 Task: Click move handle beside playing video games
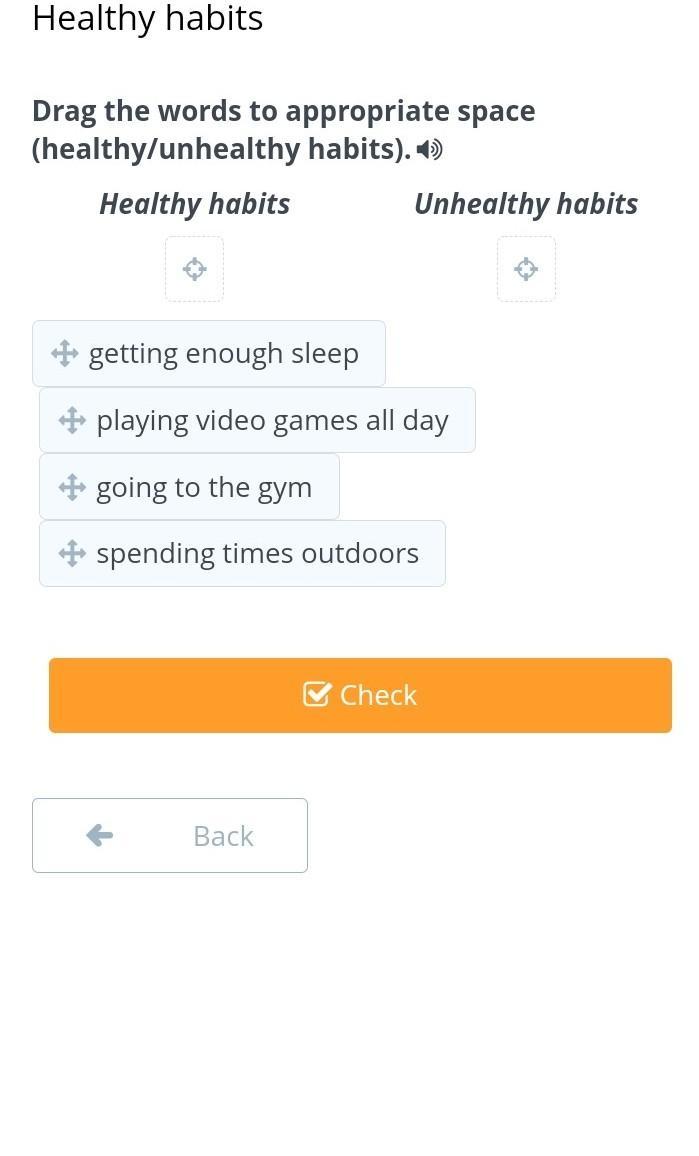[72, 420]
